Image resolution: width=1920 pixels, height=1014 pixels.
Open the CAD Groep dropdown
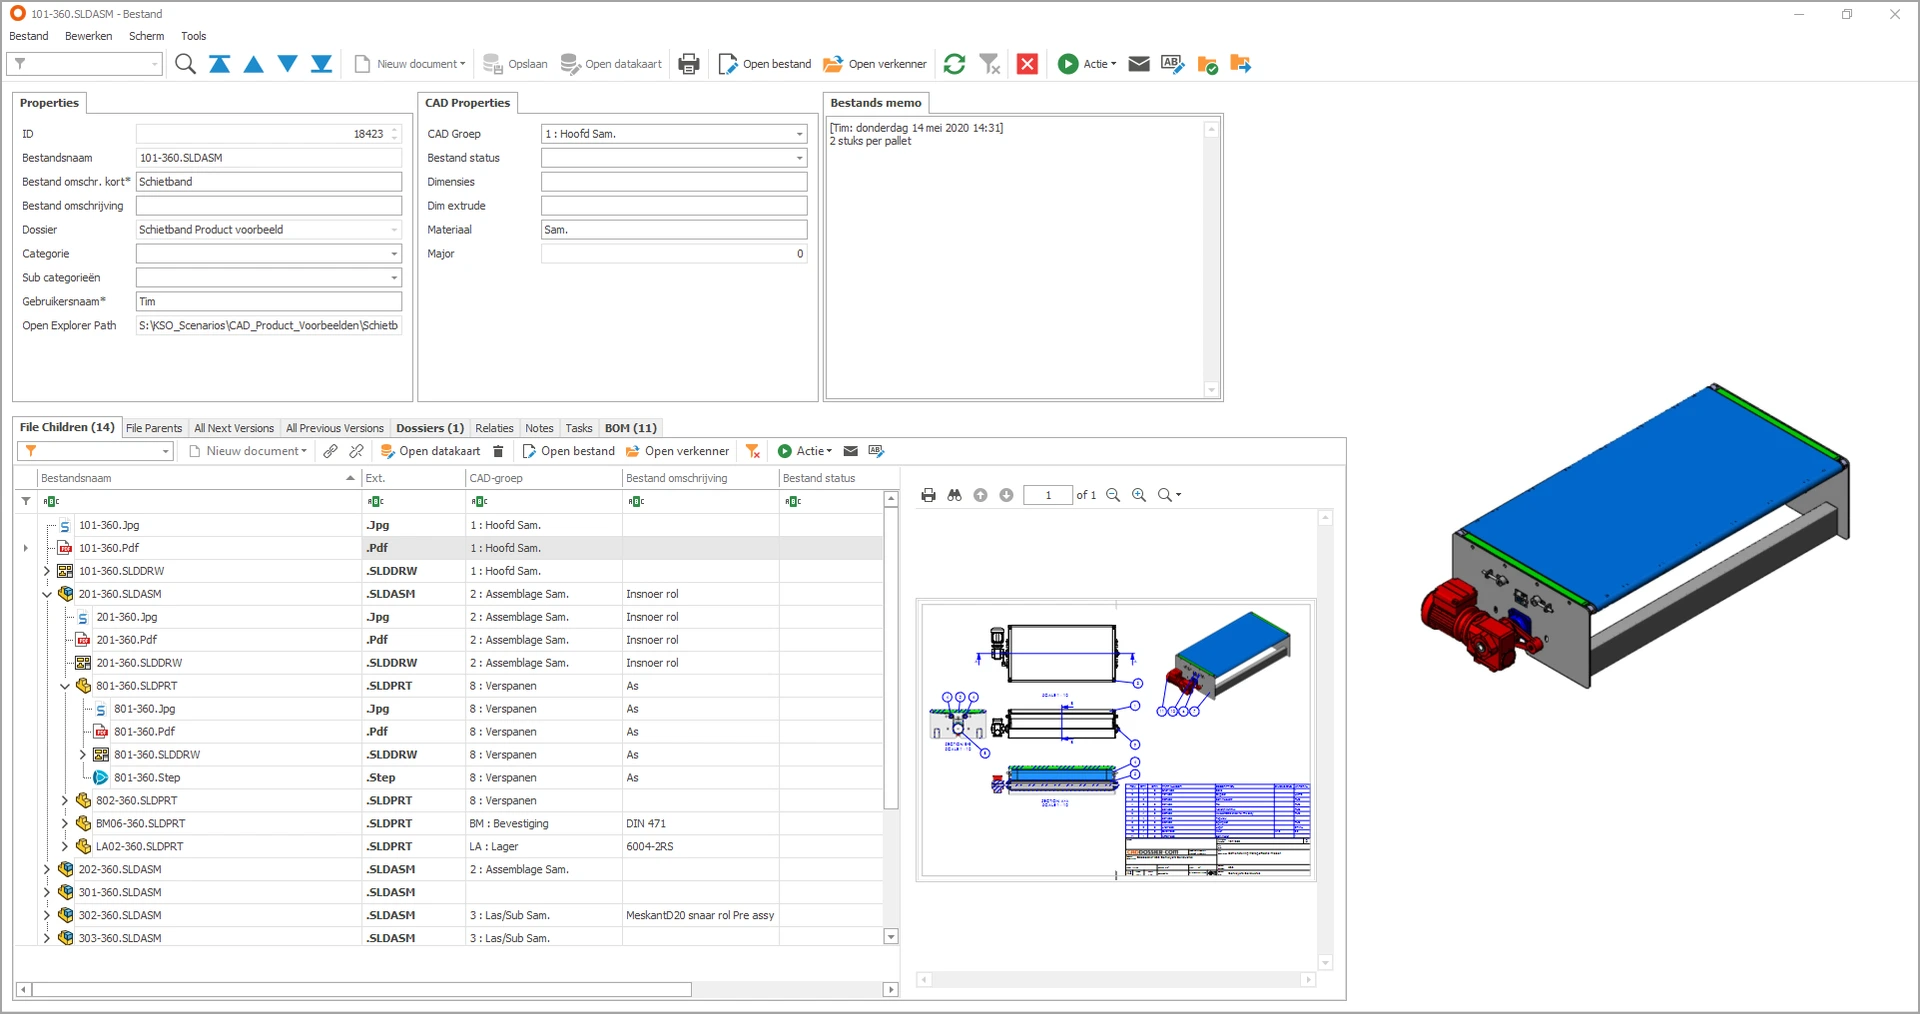pos(799,134)
